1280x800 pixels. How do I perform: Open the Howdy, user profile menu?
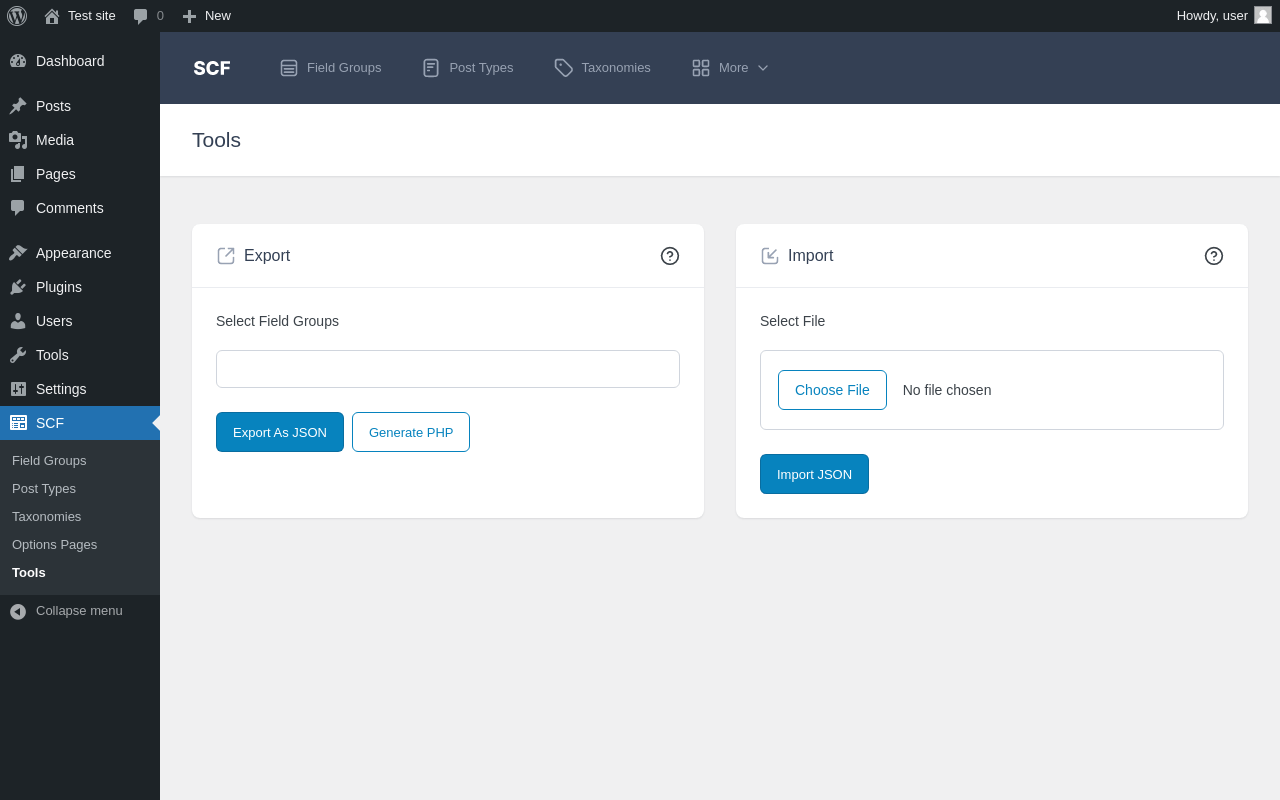point(1224,16)
